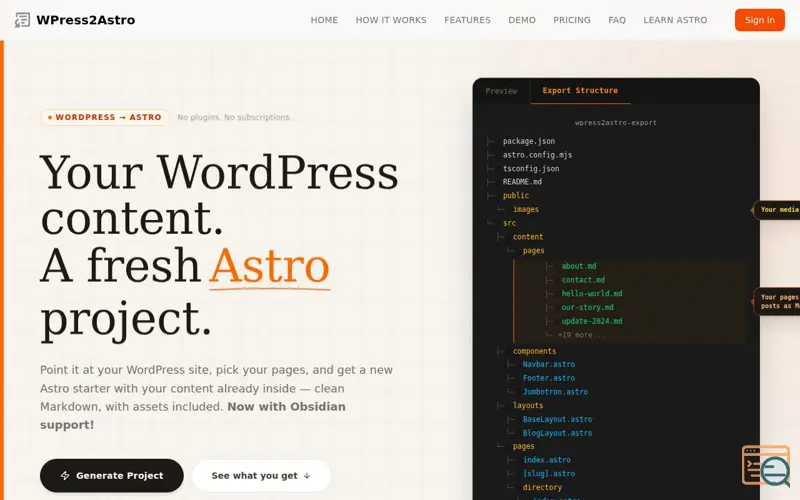Select contact.md file
Screen dimensions: 800x500
(583, 280)
